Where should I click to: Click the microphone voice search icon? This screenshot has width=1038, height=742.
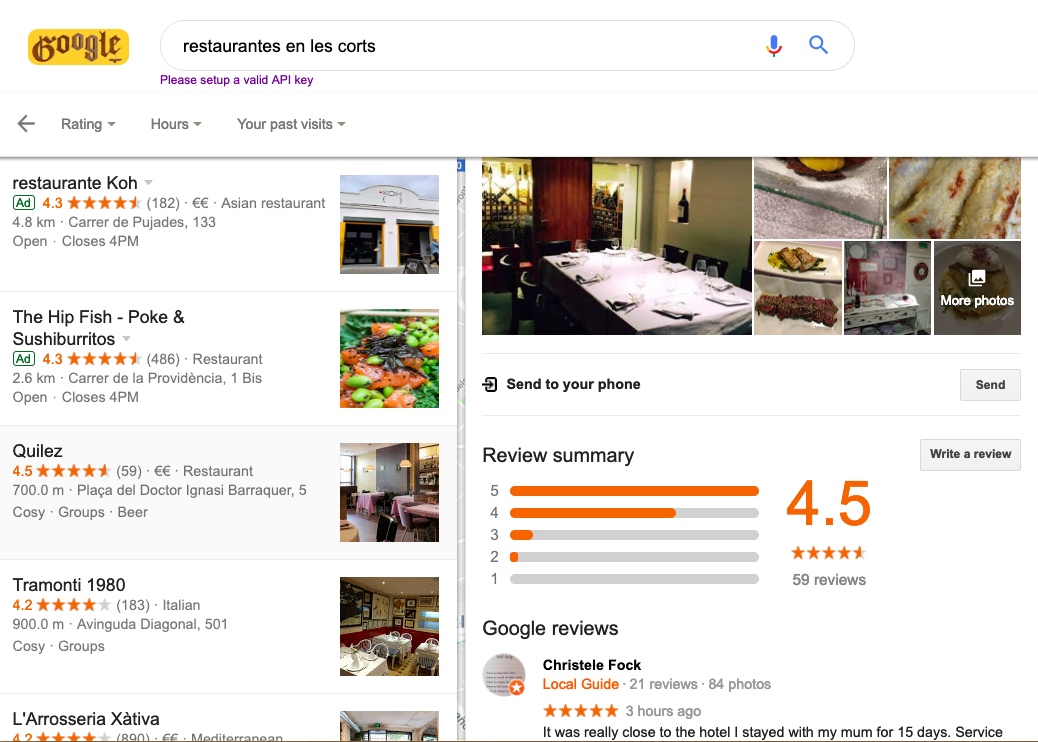tap(773, 45)
